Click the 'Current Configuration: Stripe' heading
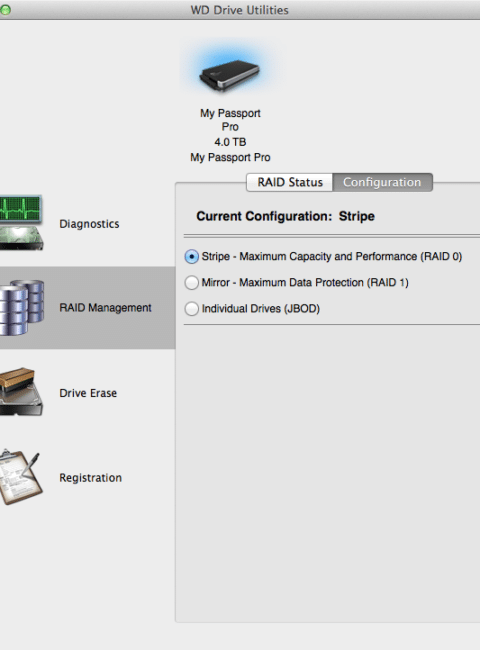This screenshot has height=650, width=480. pos(286,216)
